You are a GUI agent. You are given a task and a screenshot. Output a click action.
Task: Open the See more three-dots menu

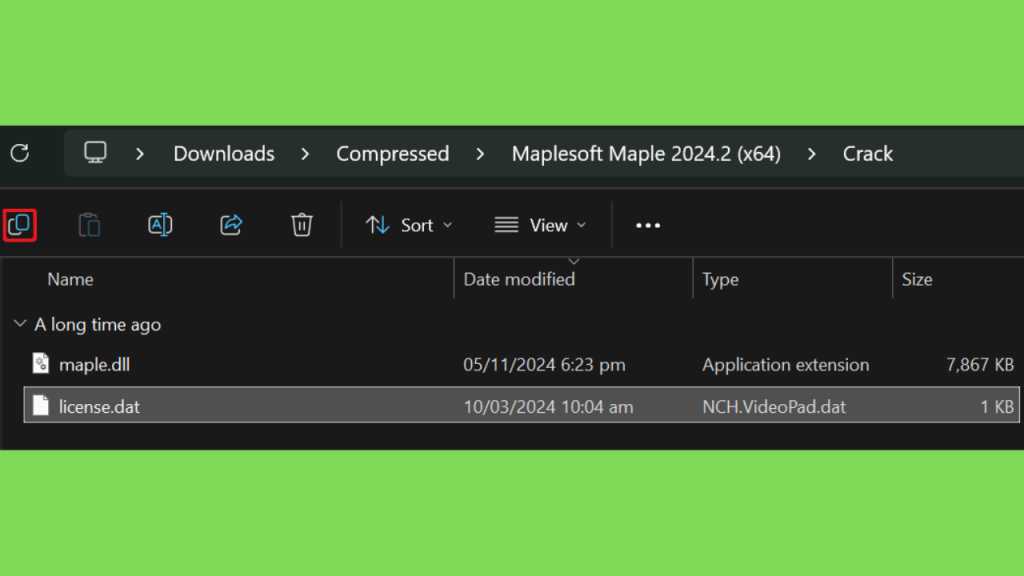(x=648, y=225)
